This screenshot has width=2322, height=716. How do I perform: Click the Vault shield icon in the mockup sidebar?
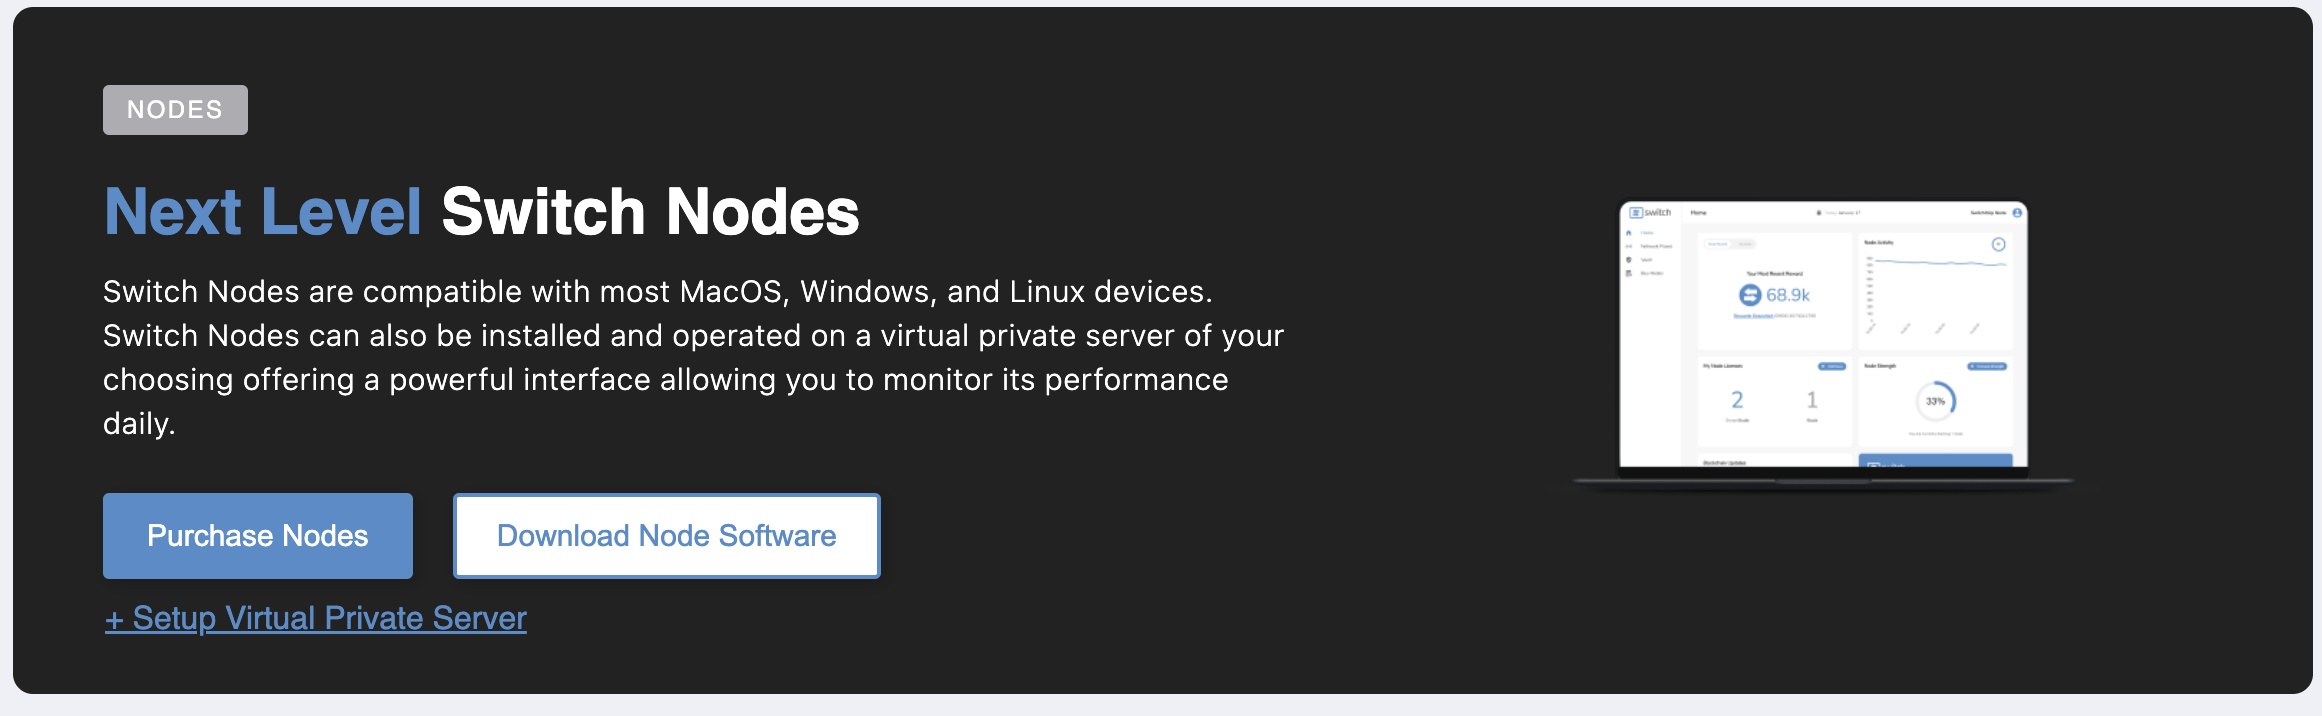click(1628, 260)
